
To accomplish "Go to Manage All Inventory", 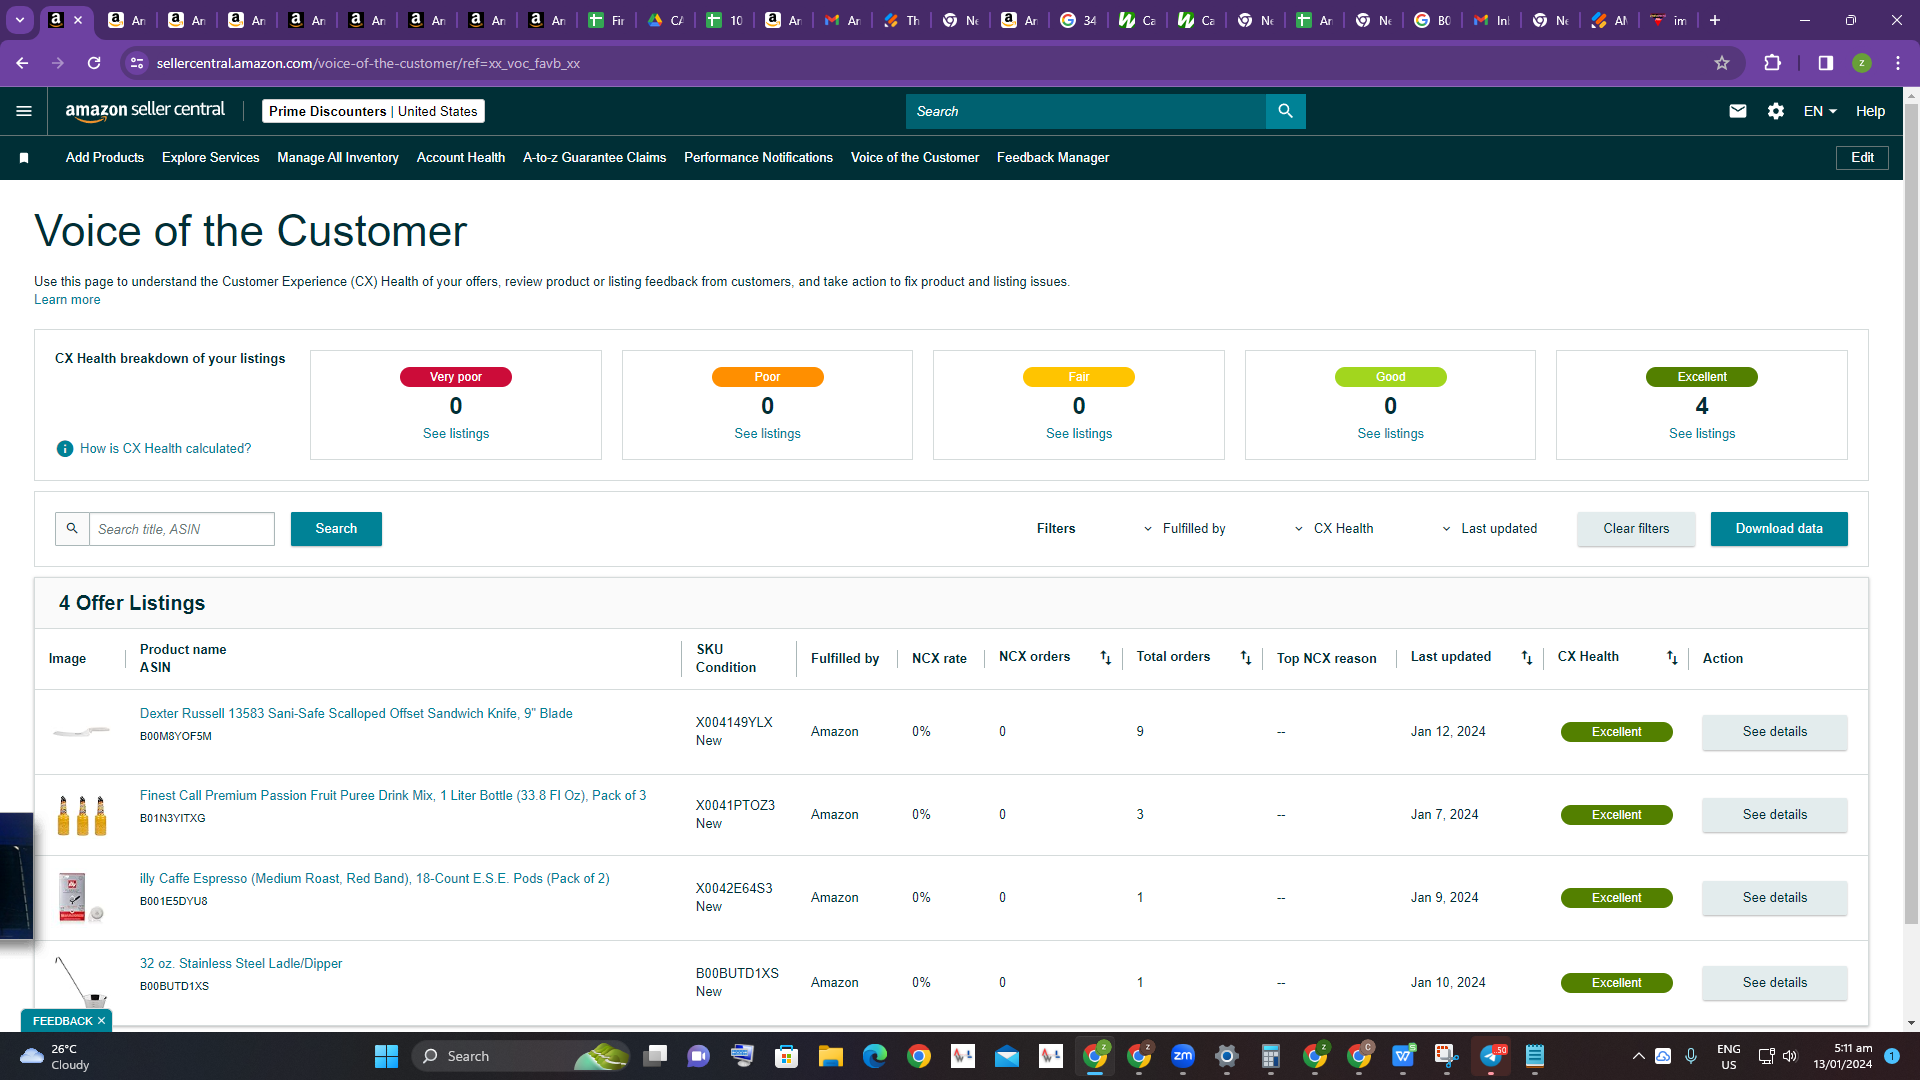I will pyautogui.click(x=338, y=158).
